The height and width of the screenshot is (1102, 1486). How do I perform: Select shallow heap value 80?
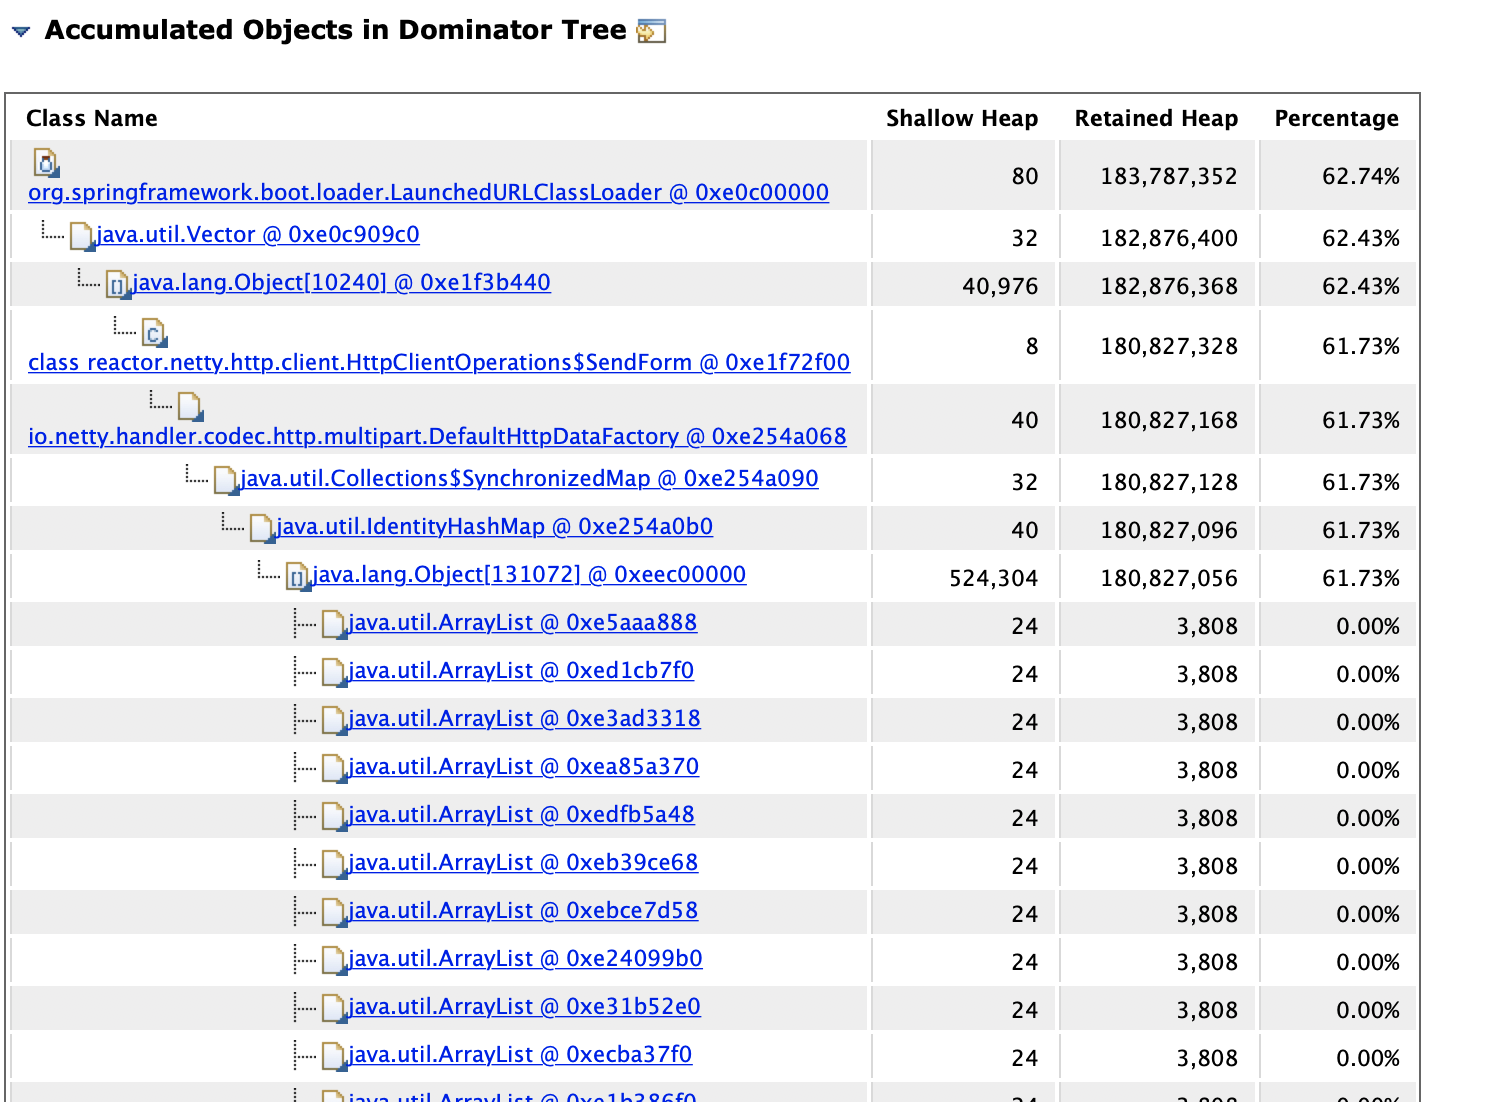pos(1025,176)
